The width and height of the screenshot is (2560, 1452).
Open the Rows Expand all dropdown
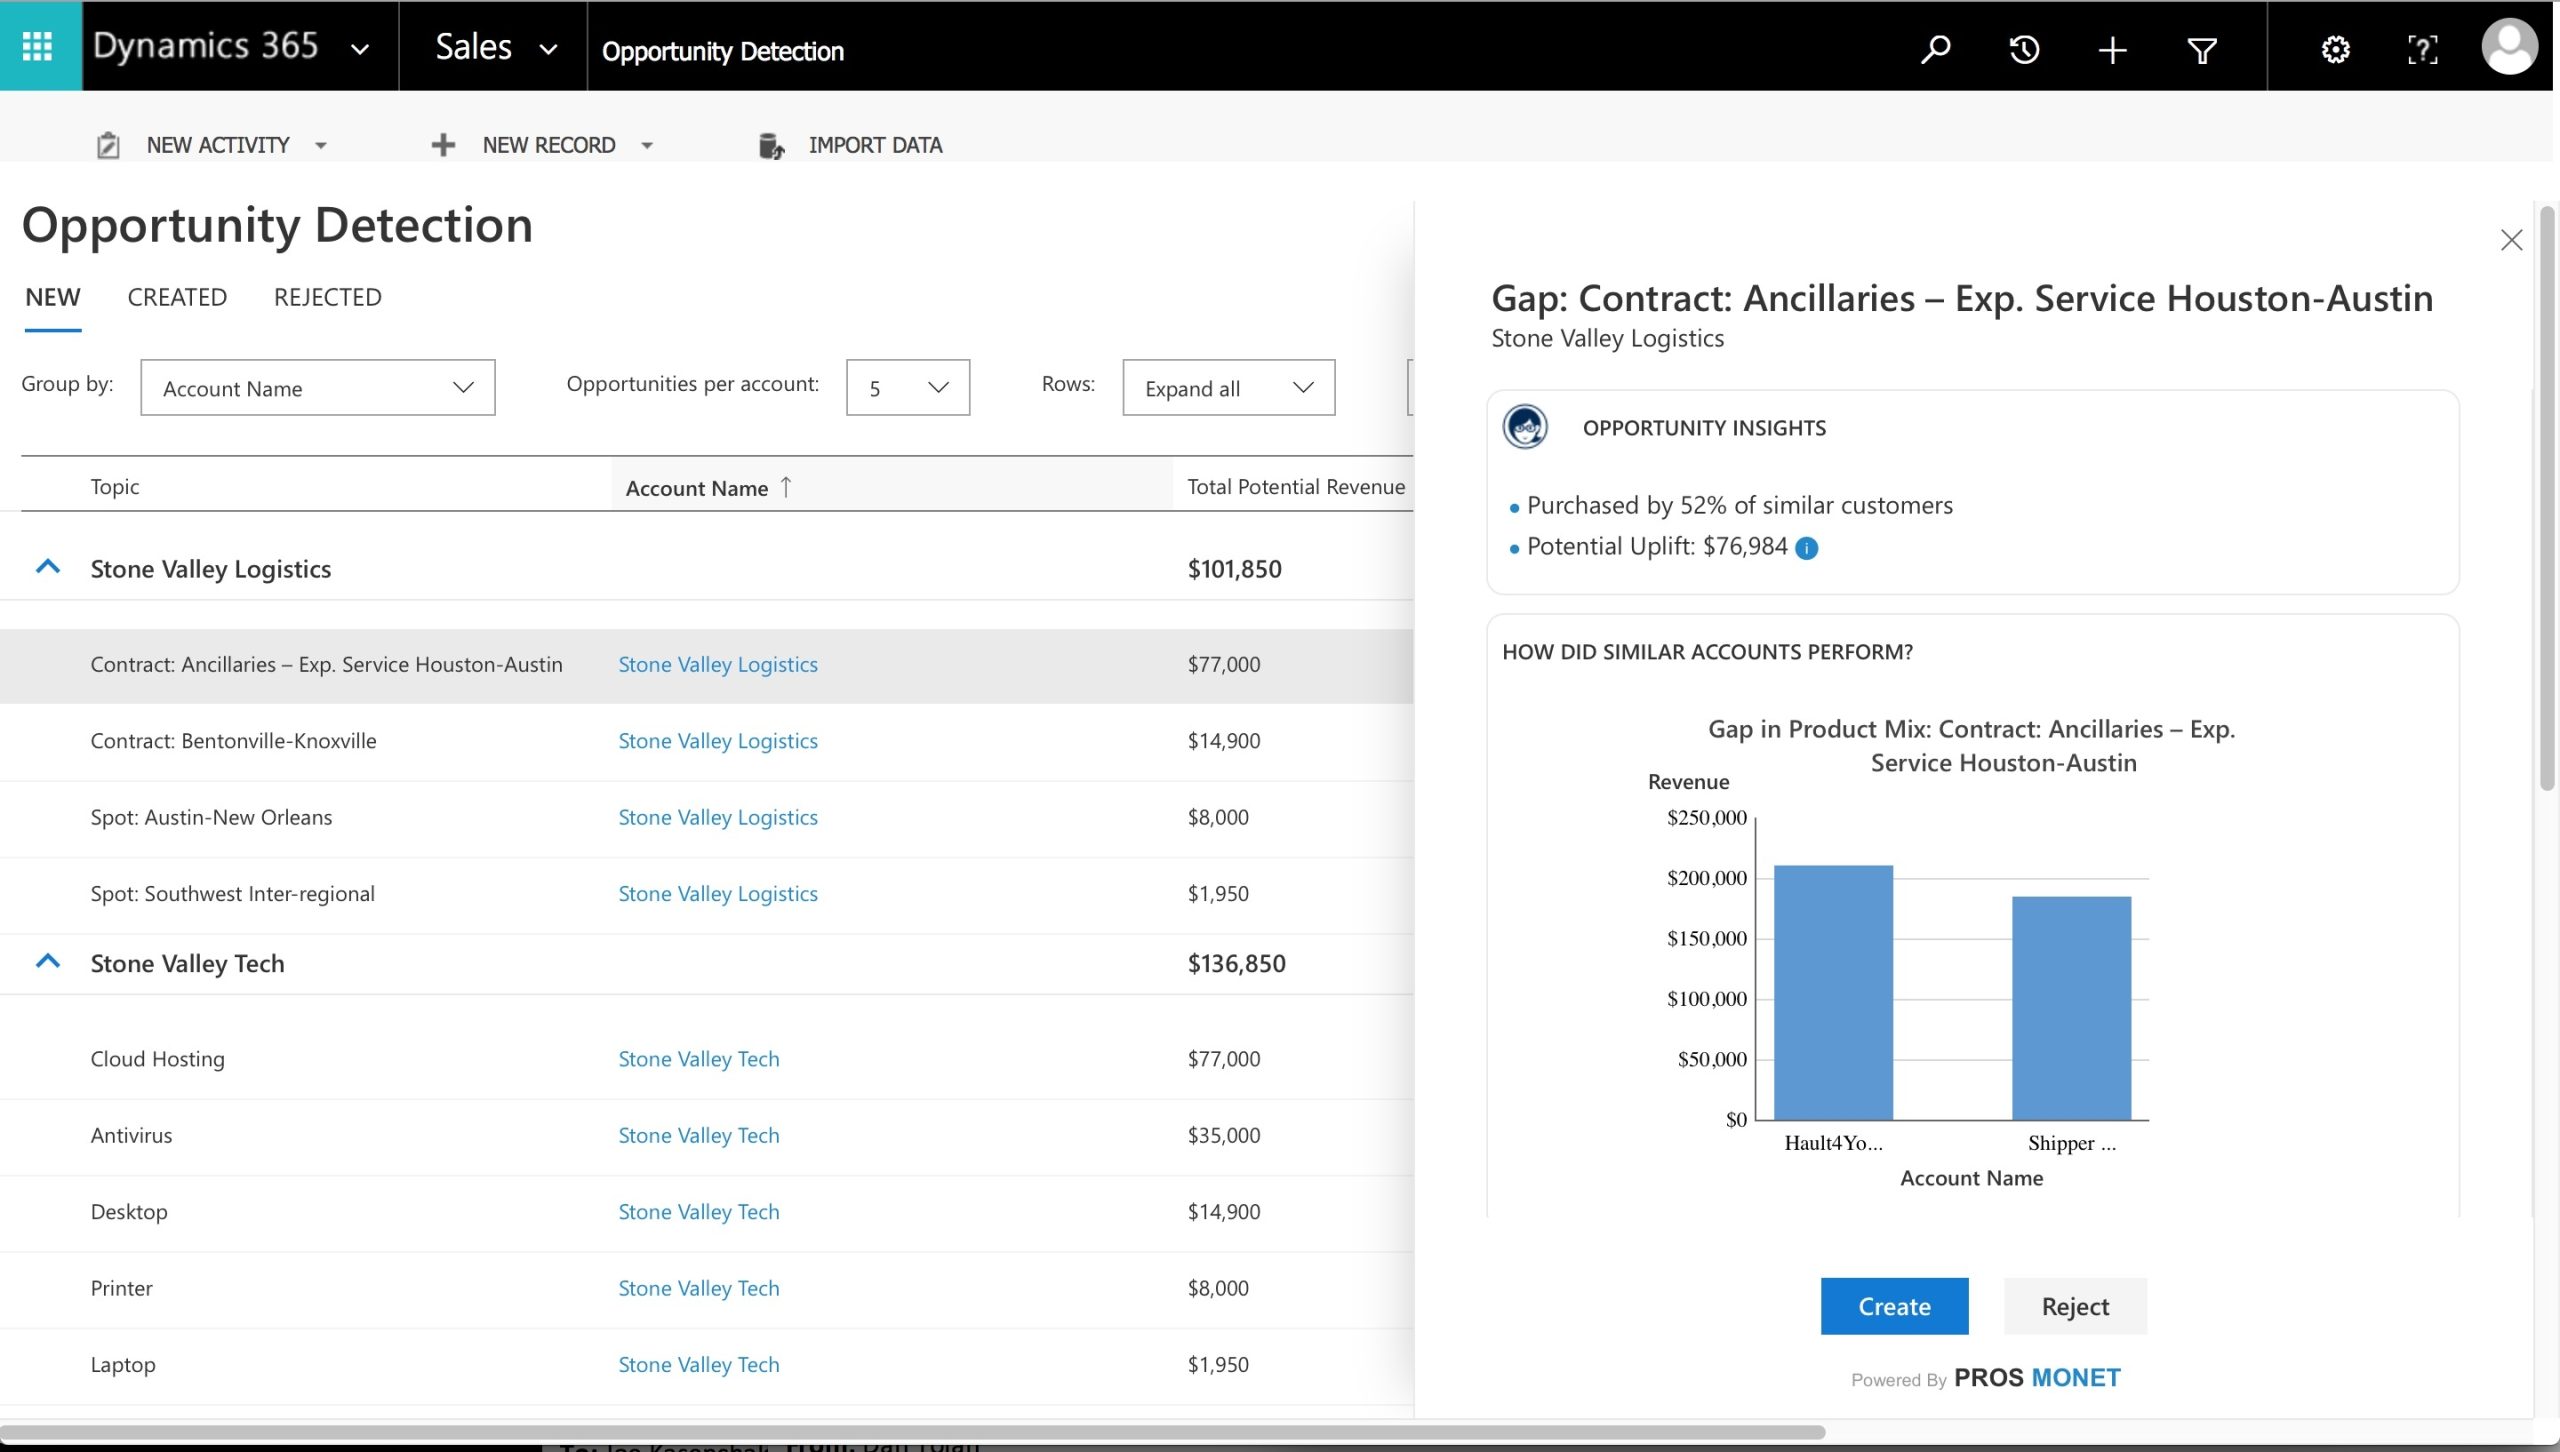[x=1228, y=387]
